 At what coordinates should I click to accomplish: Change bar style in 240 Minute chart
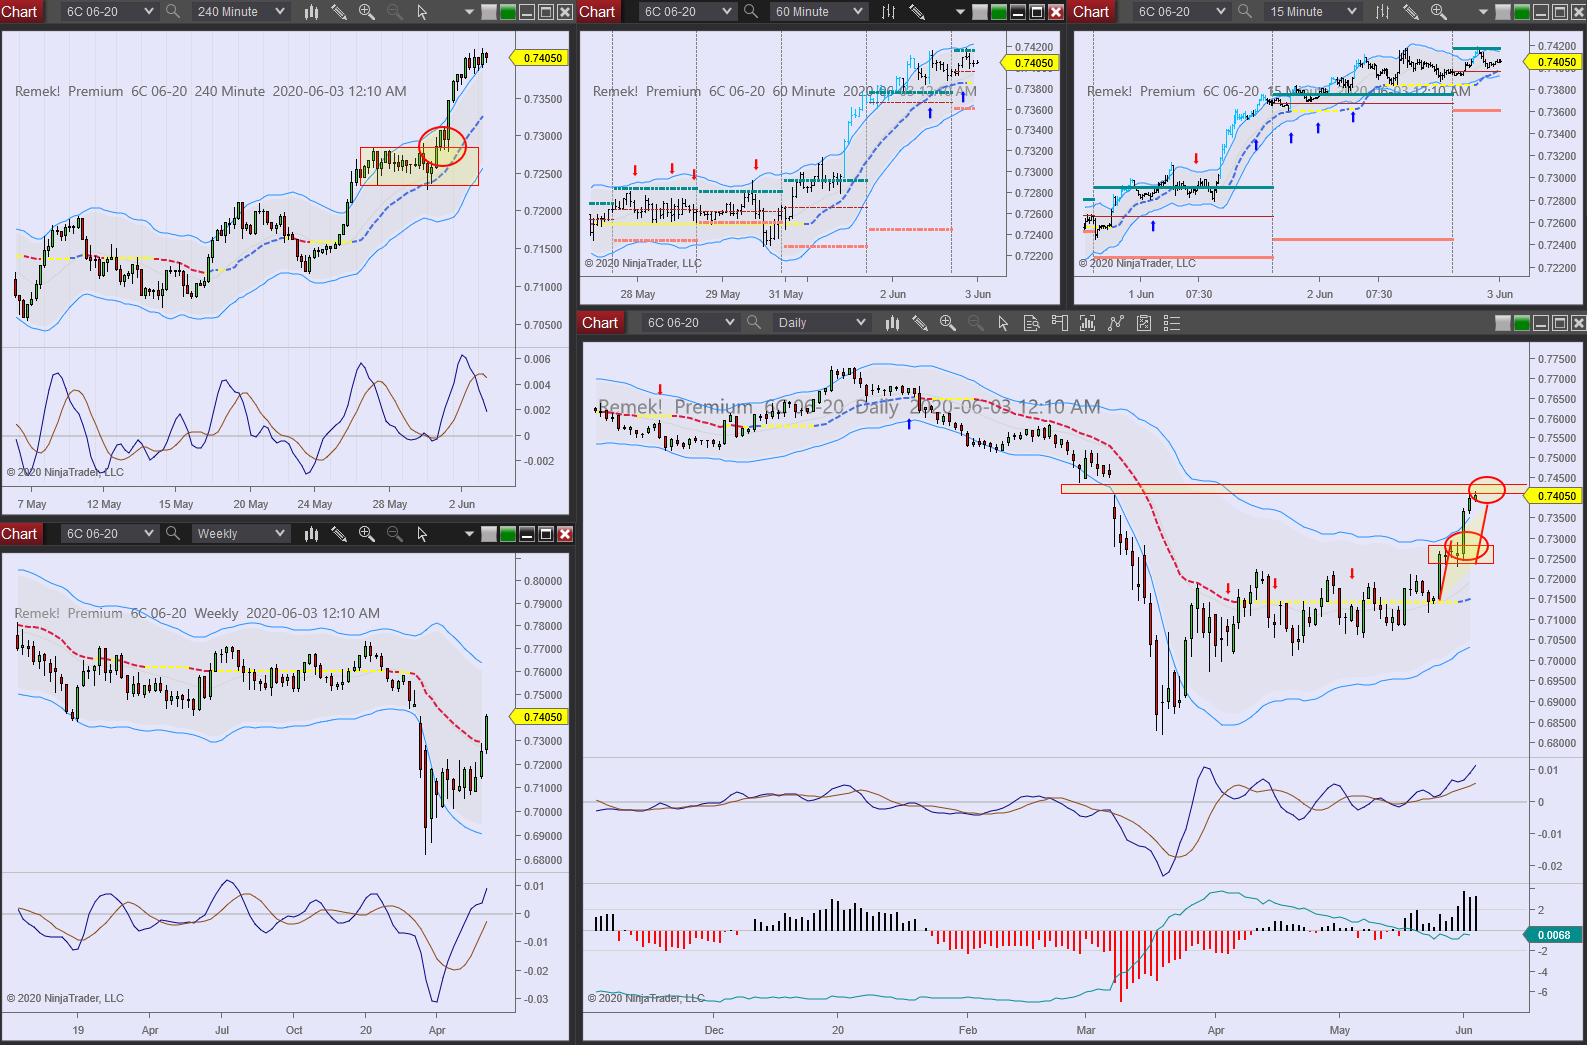(x=311, y=12)
